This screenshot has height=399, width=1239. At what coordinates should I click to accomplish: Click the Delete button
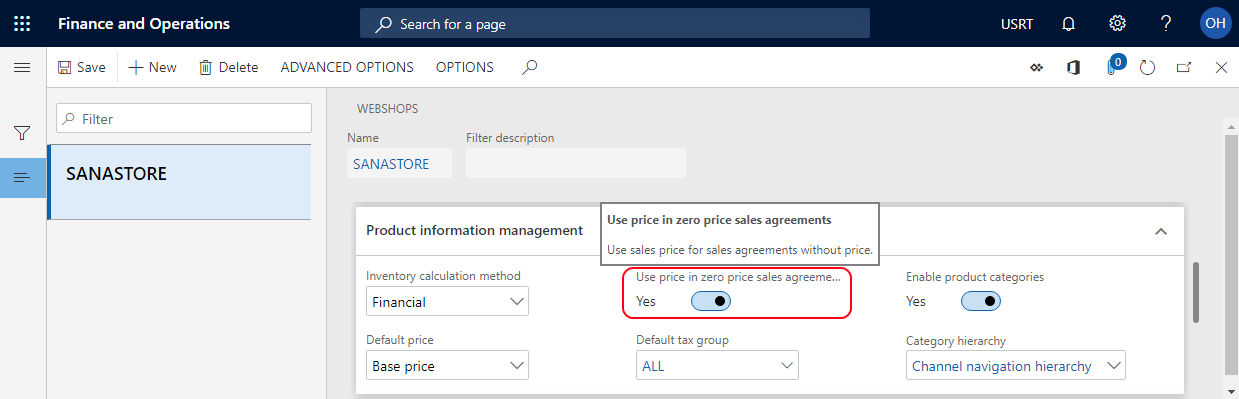[228, 67]
